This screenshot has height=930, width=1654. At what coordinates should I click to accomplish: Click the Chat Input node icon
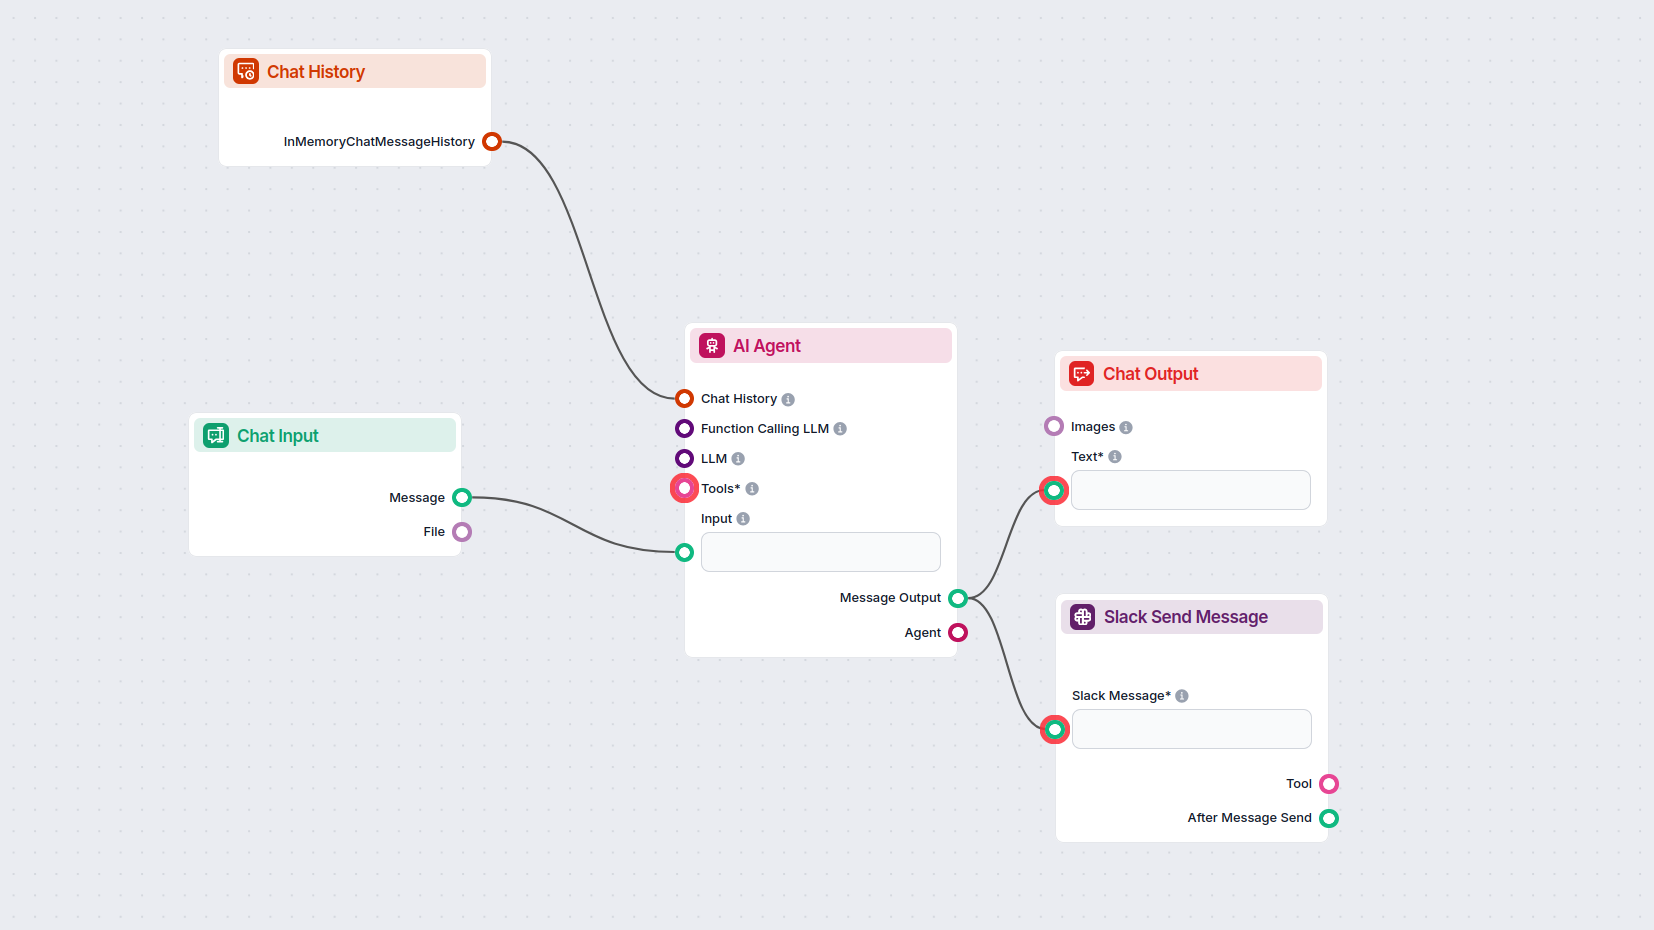215,435
